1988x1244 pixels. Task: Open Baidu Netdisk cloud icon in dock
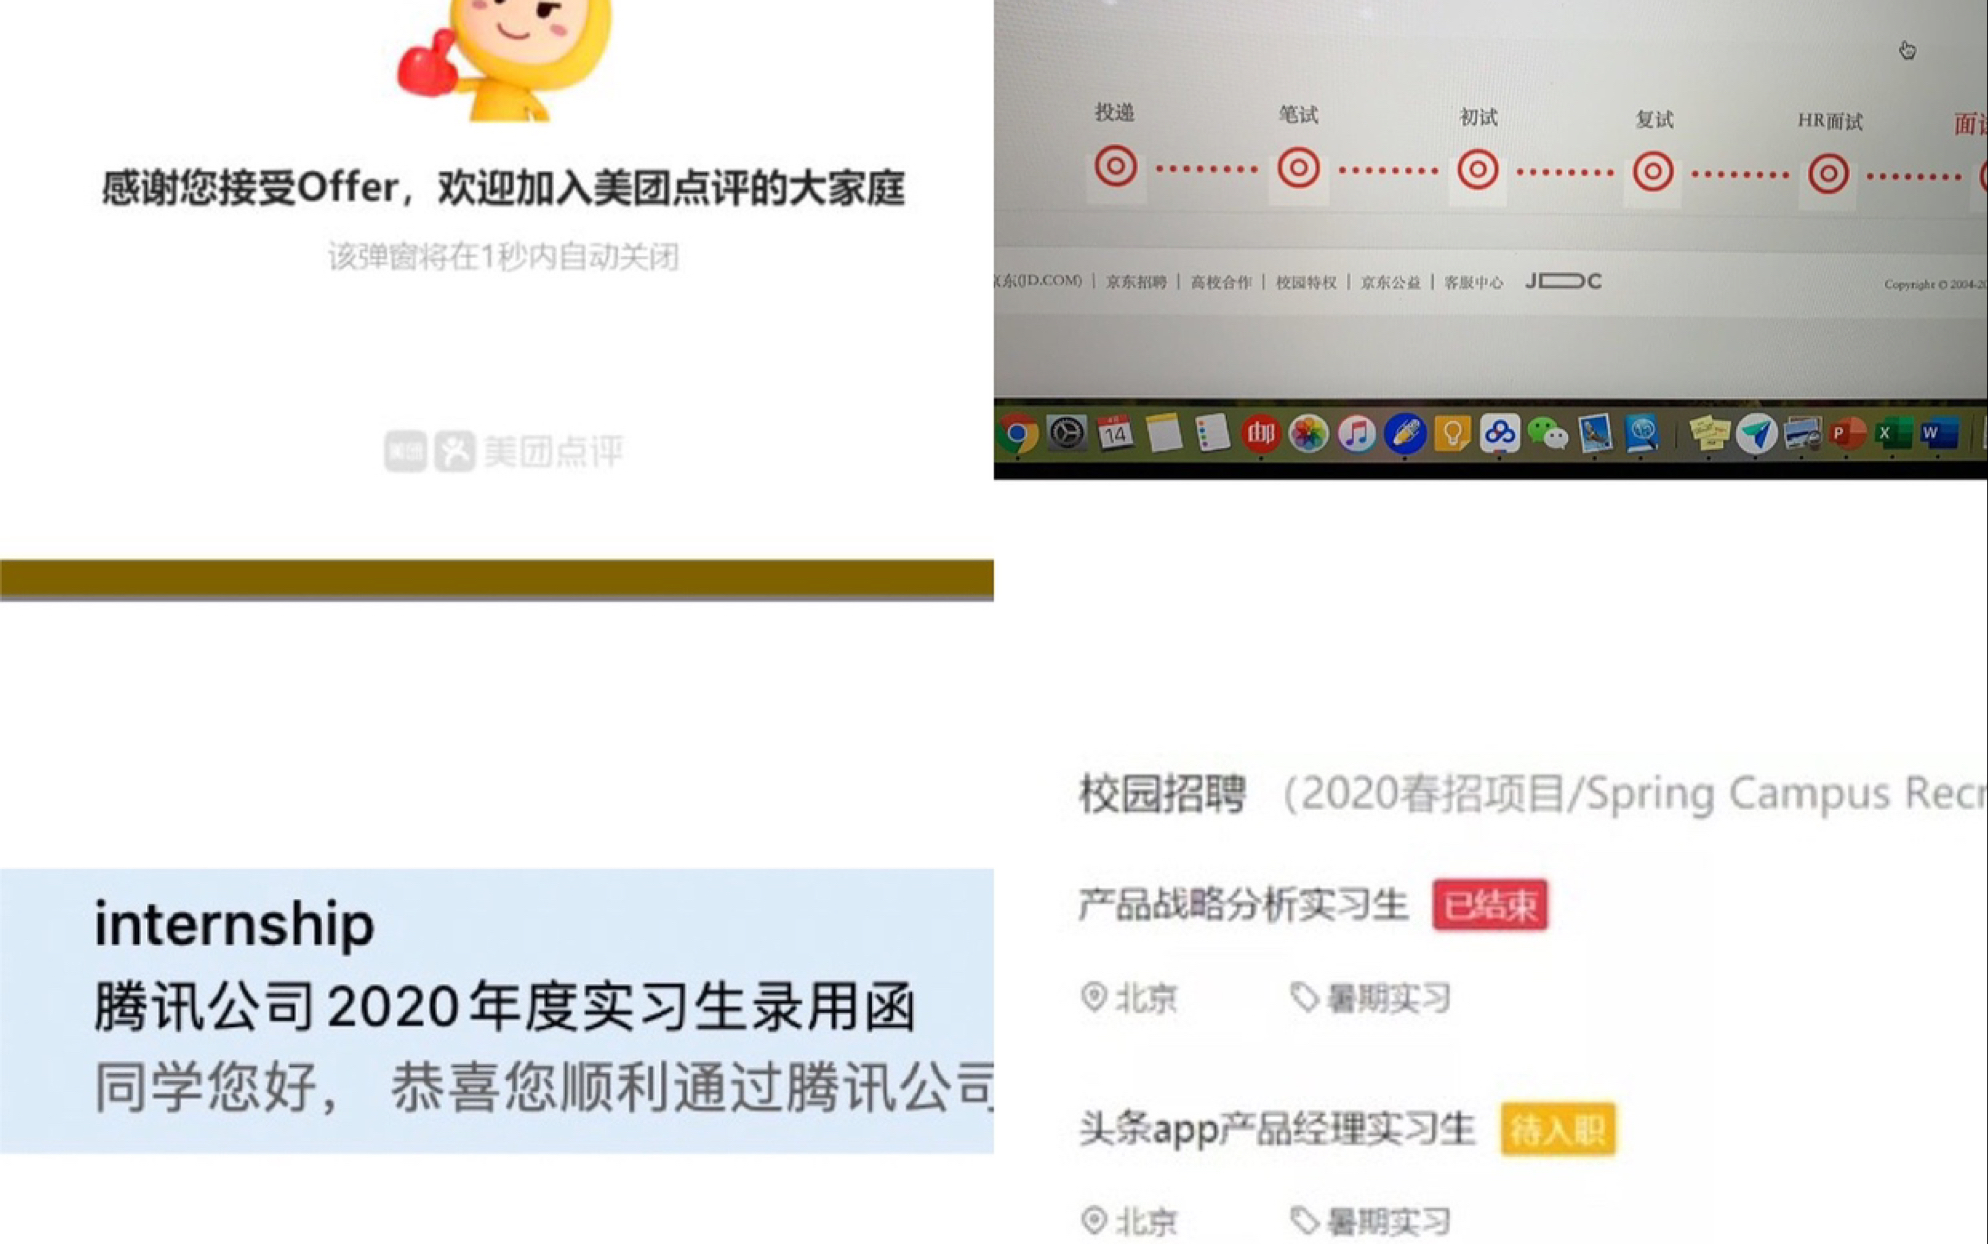pyautogui.click(x=1499, y=433)
